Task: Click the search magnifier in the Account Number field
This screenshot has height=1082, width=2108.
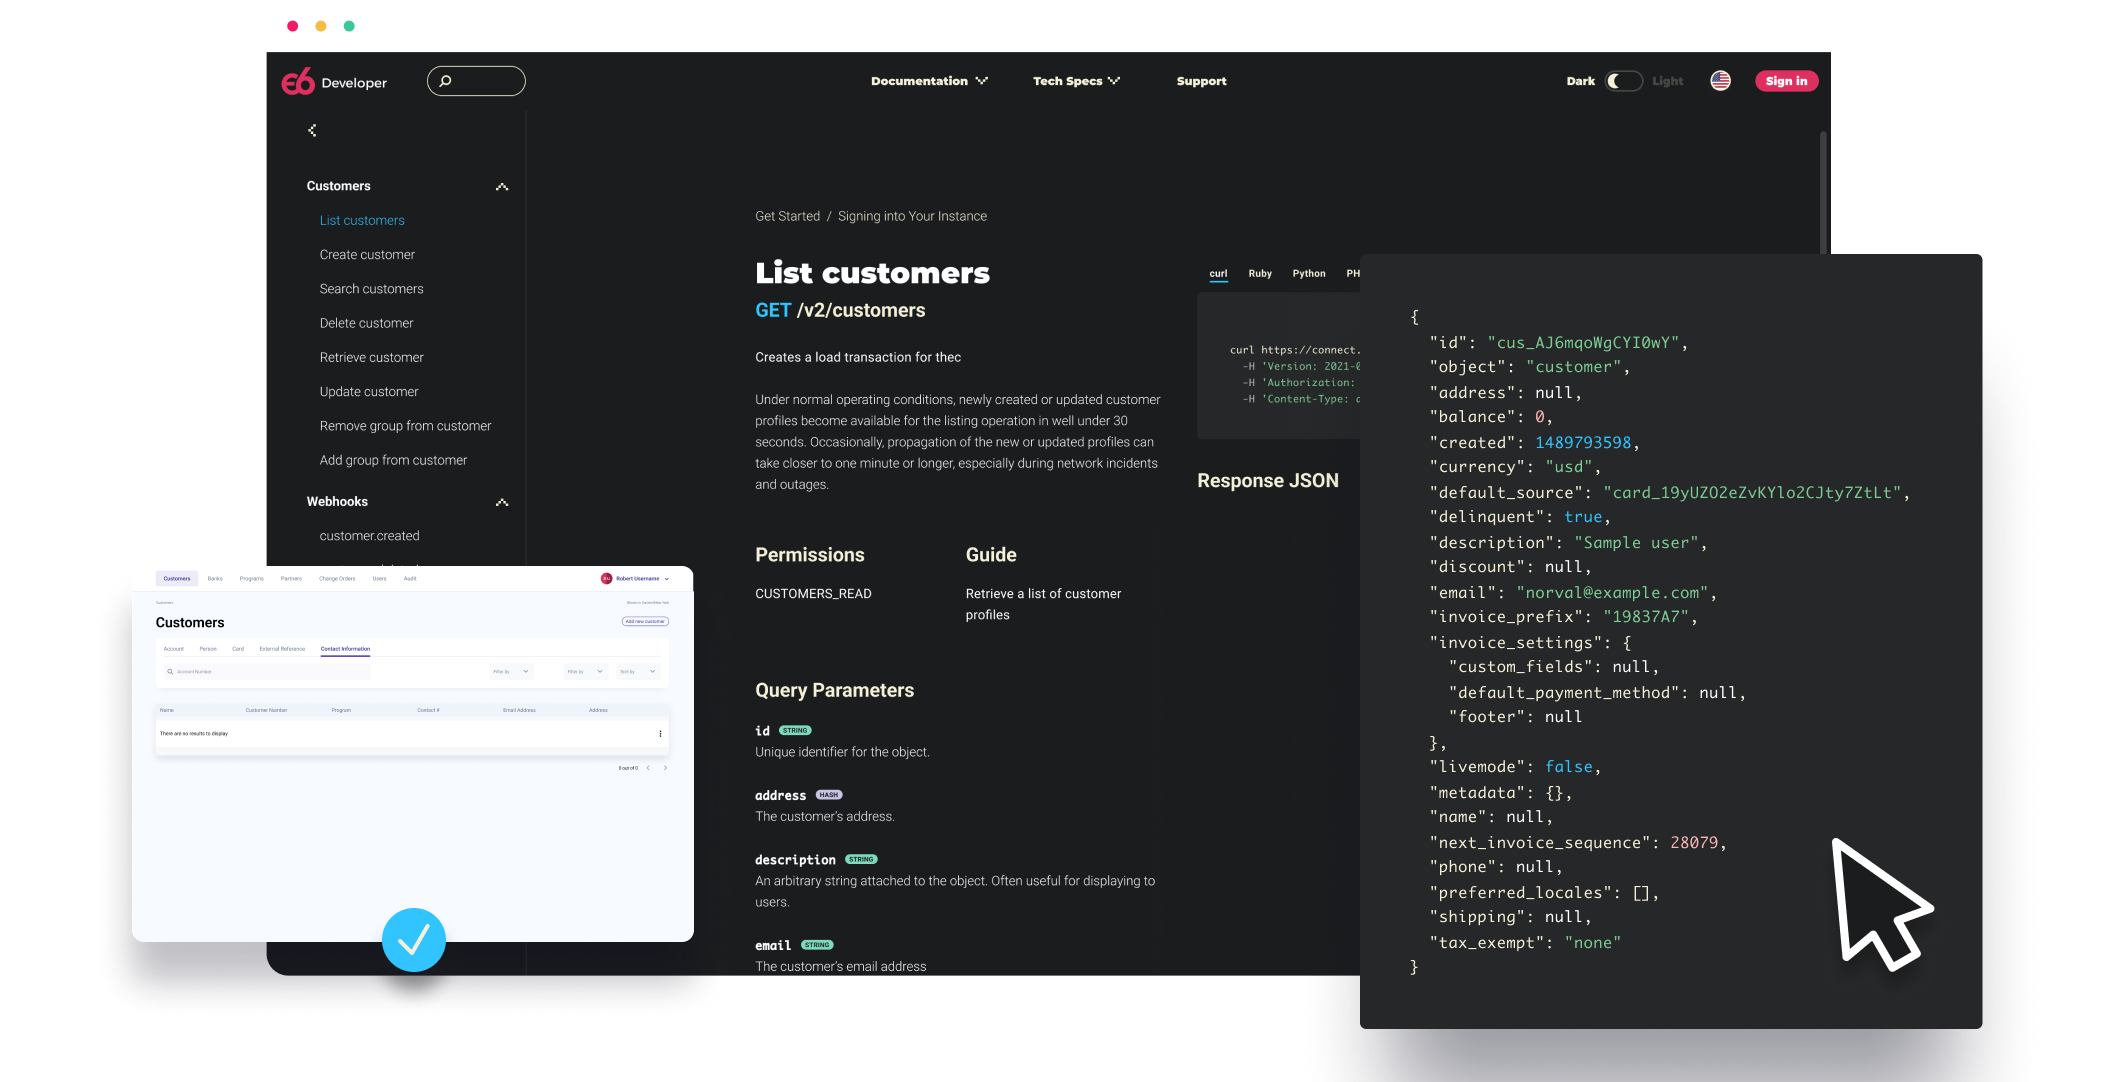Action: (169, 671)
